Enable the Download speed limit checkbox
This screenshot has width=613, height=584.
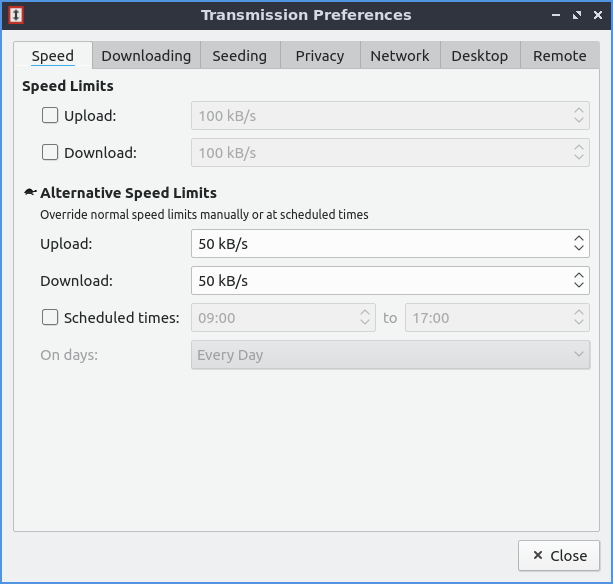[x=50, y=153]
